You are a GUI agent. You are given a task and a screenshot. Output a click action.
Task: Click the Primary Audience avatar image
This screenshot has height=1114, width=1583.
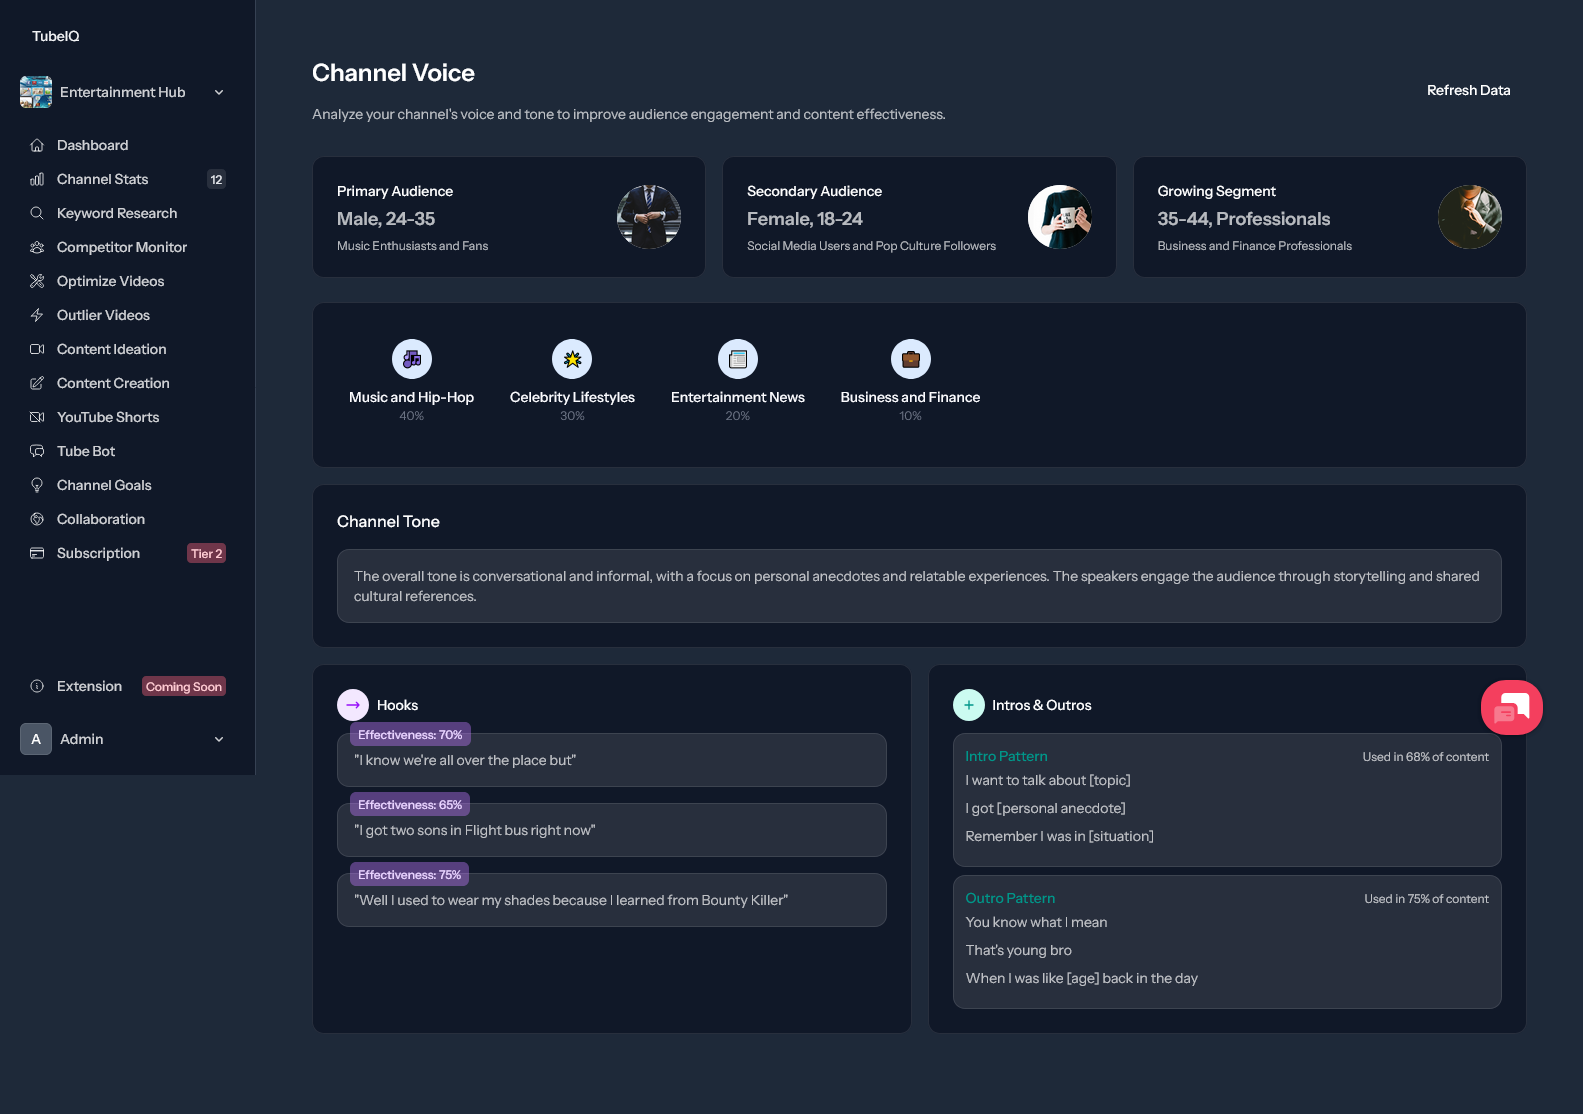tap(649, 217)
